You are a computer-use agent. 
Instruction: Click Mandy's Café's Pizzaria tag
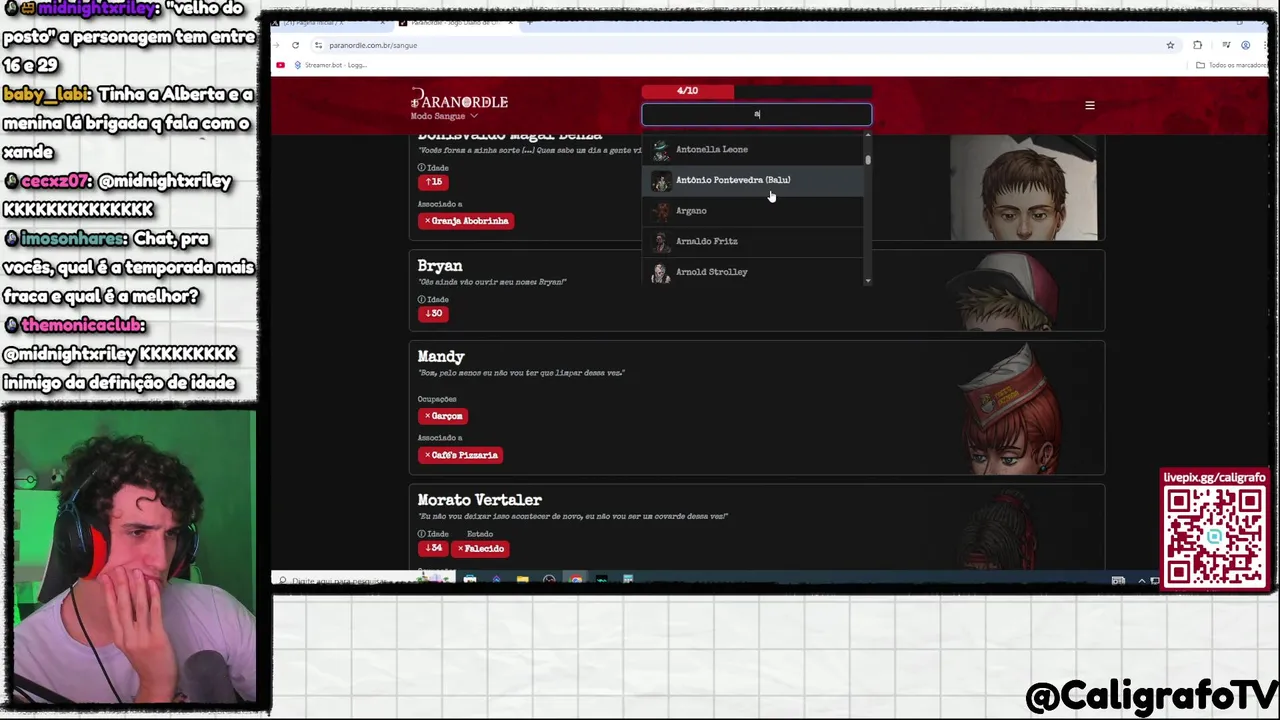click(461, 455)
